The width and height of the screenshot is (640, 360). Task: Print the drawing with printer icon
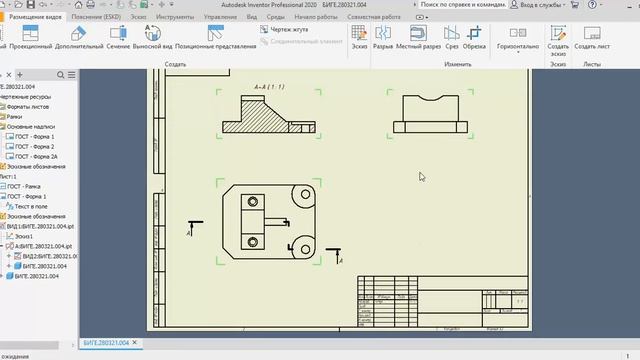(91, 5)
